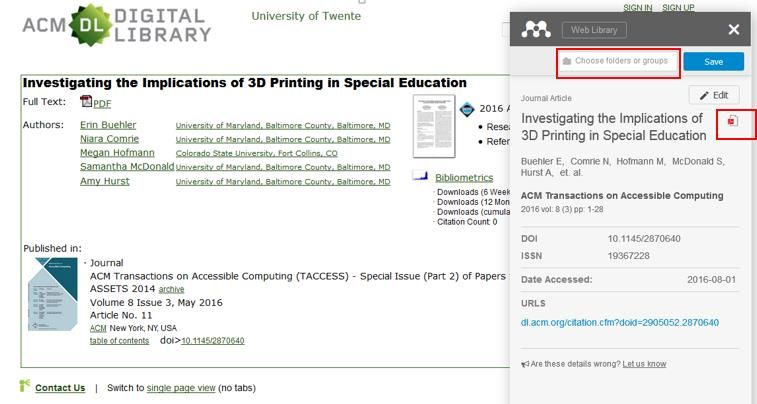
Task: Open author Niara Comrie's profile
Action: click(110, 139)
